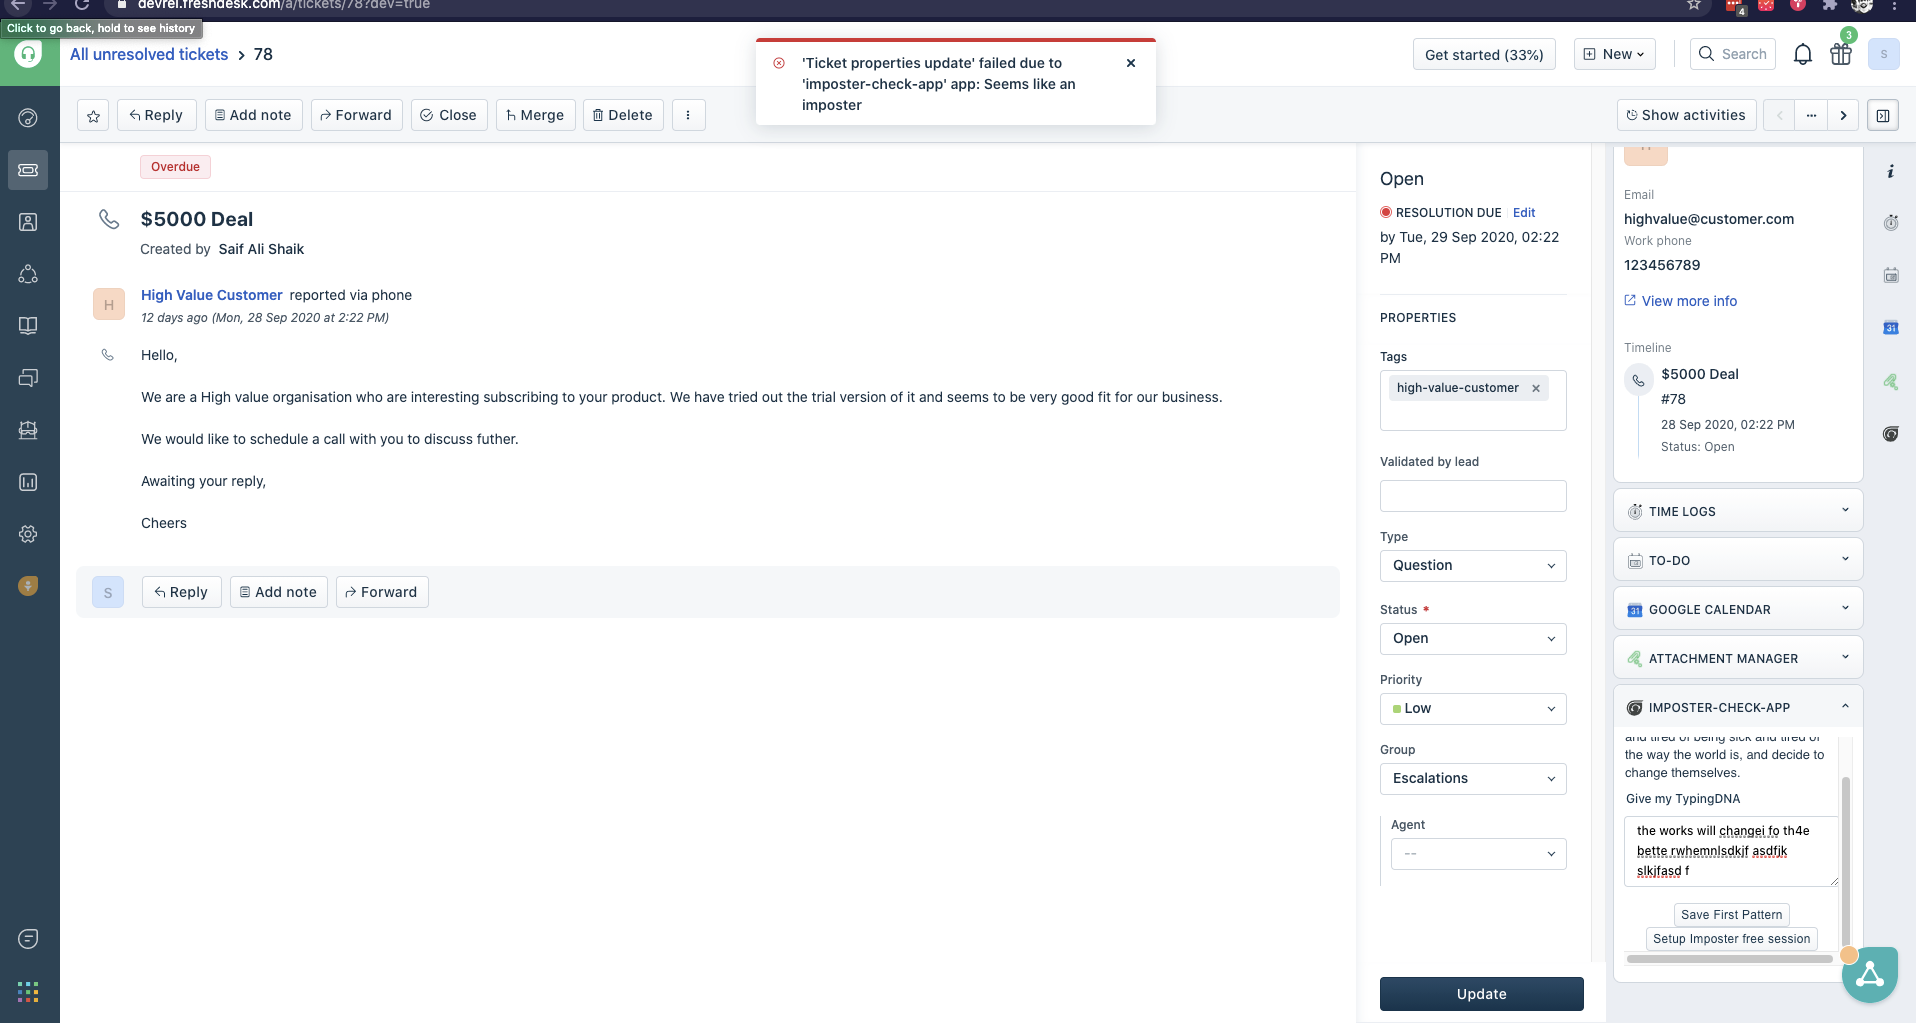Click Setup Imposter free session

pyautogui.click(x=1731, y=939)
